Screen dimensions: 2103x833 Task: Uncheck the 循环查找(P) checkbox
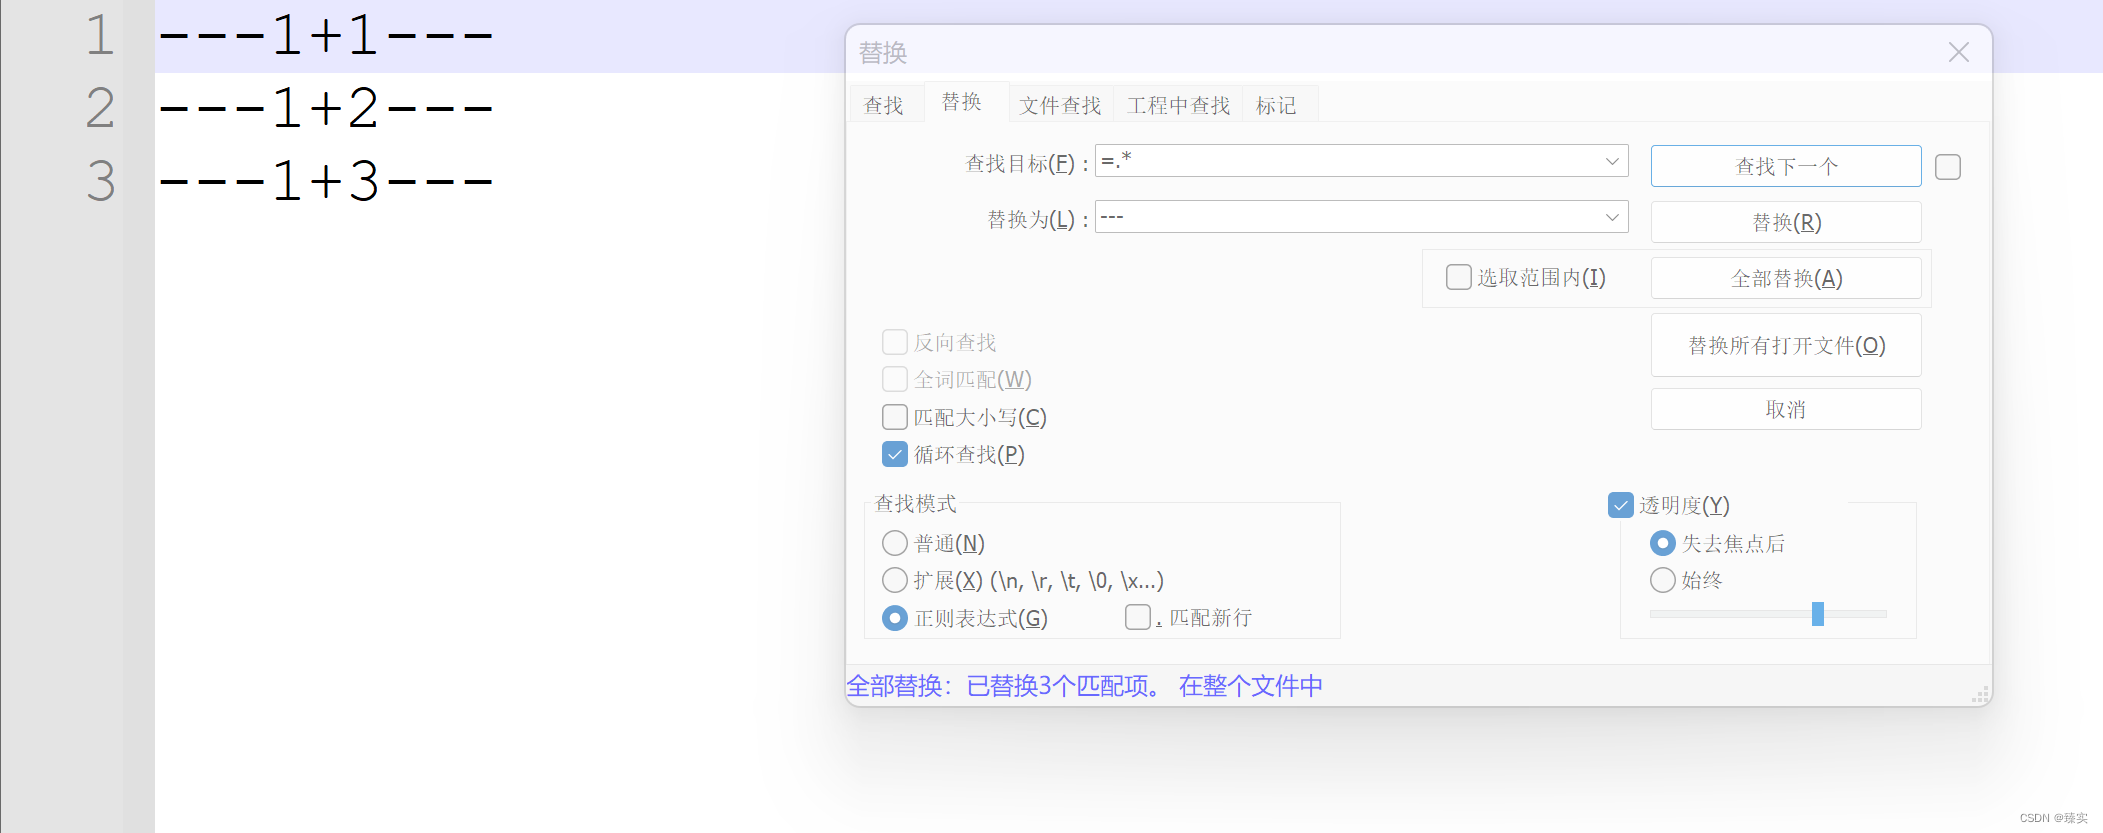pos(895,454)
